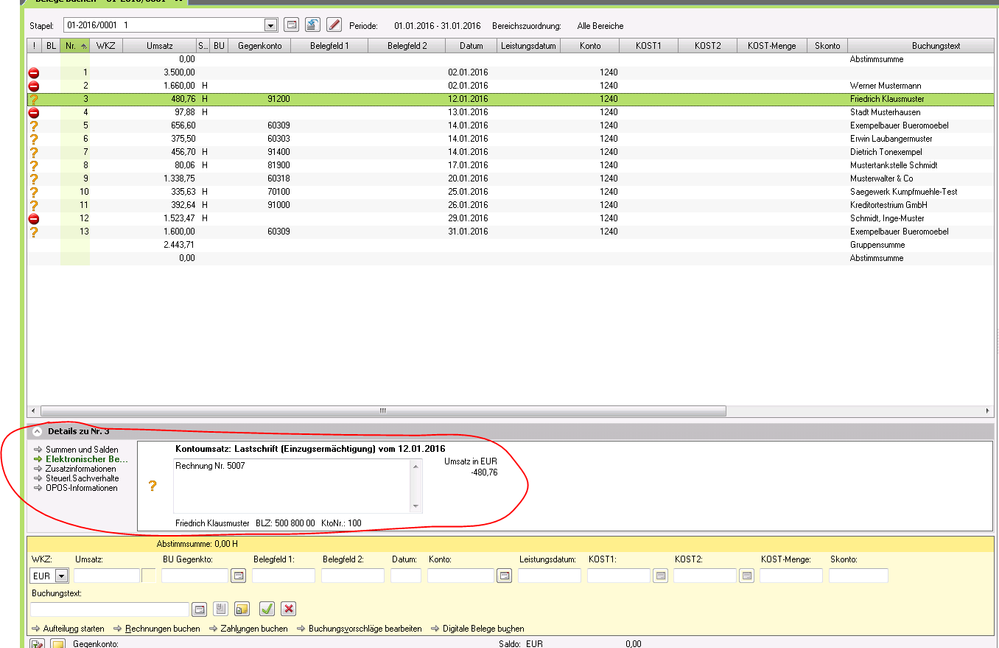Sort table by the Datum column header
The height and width of the screenshot is (648, 999).
pos(471,46)
